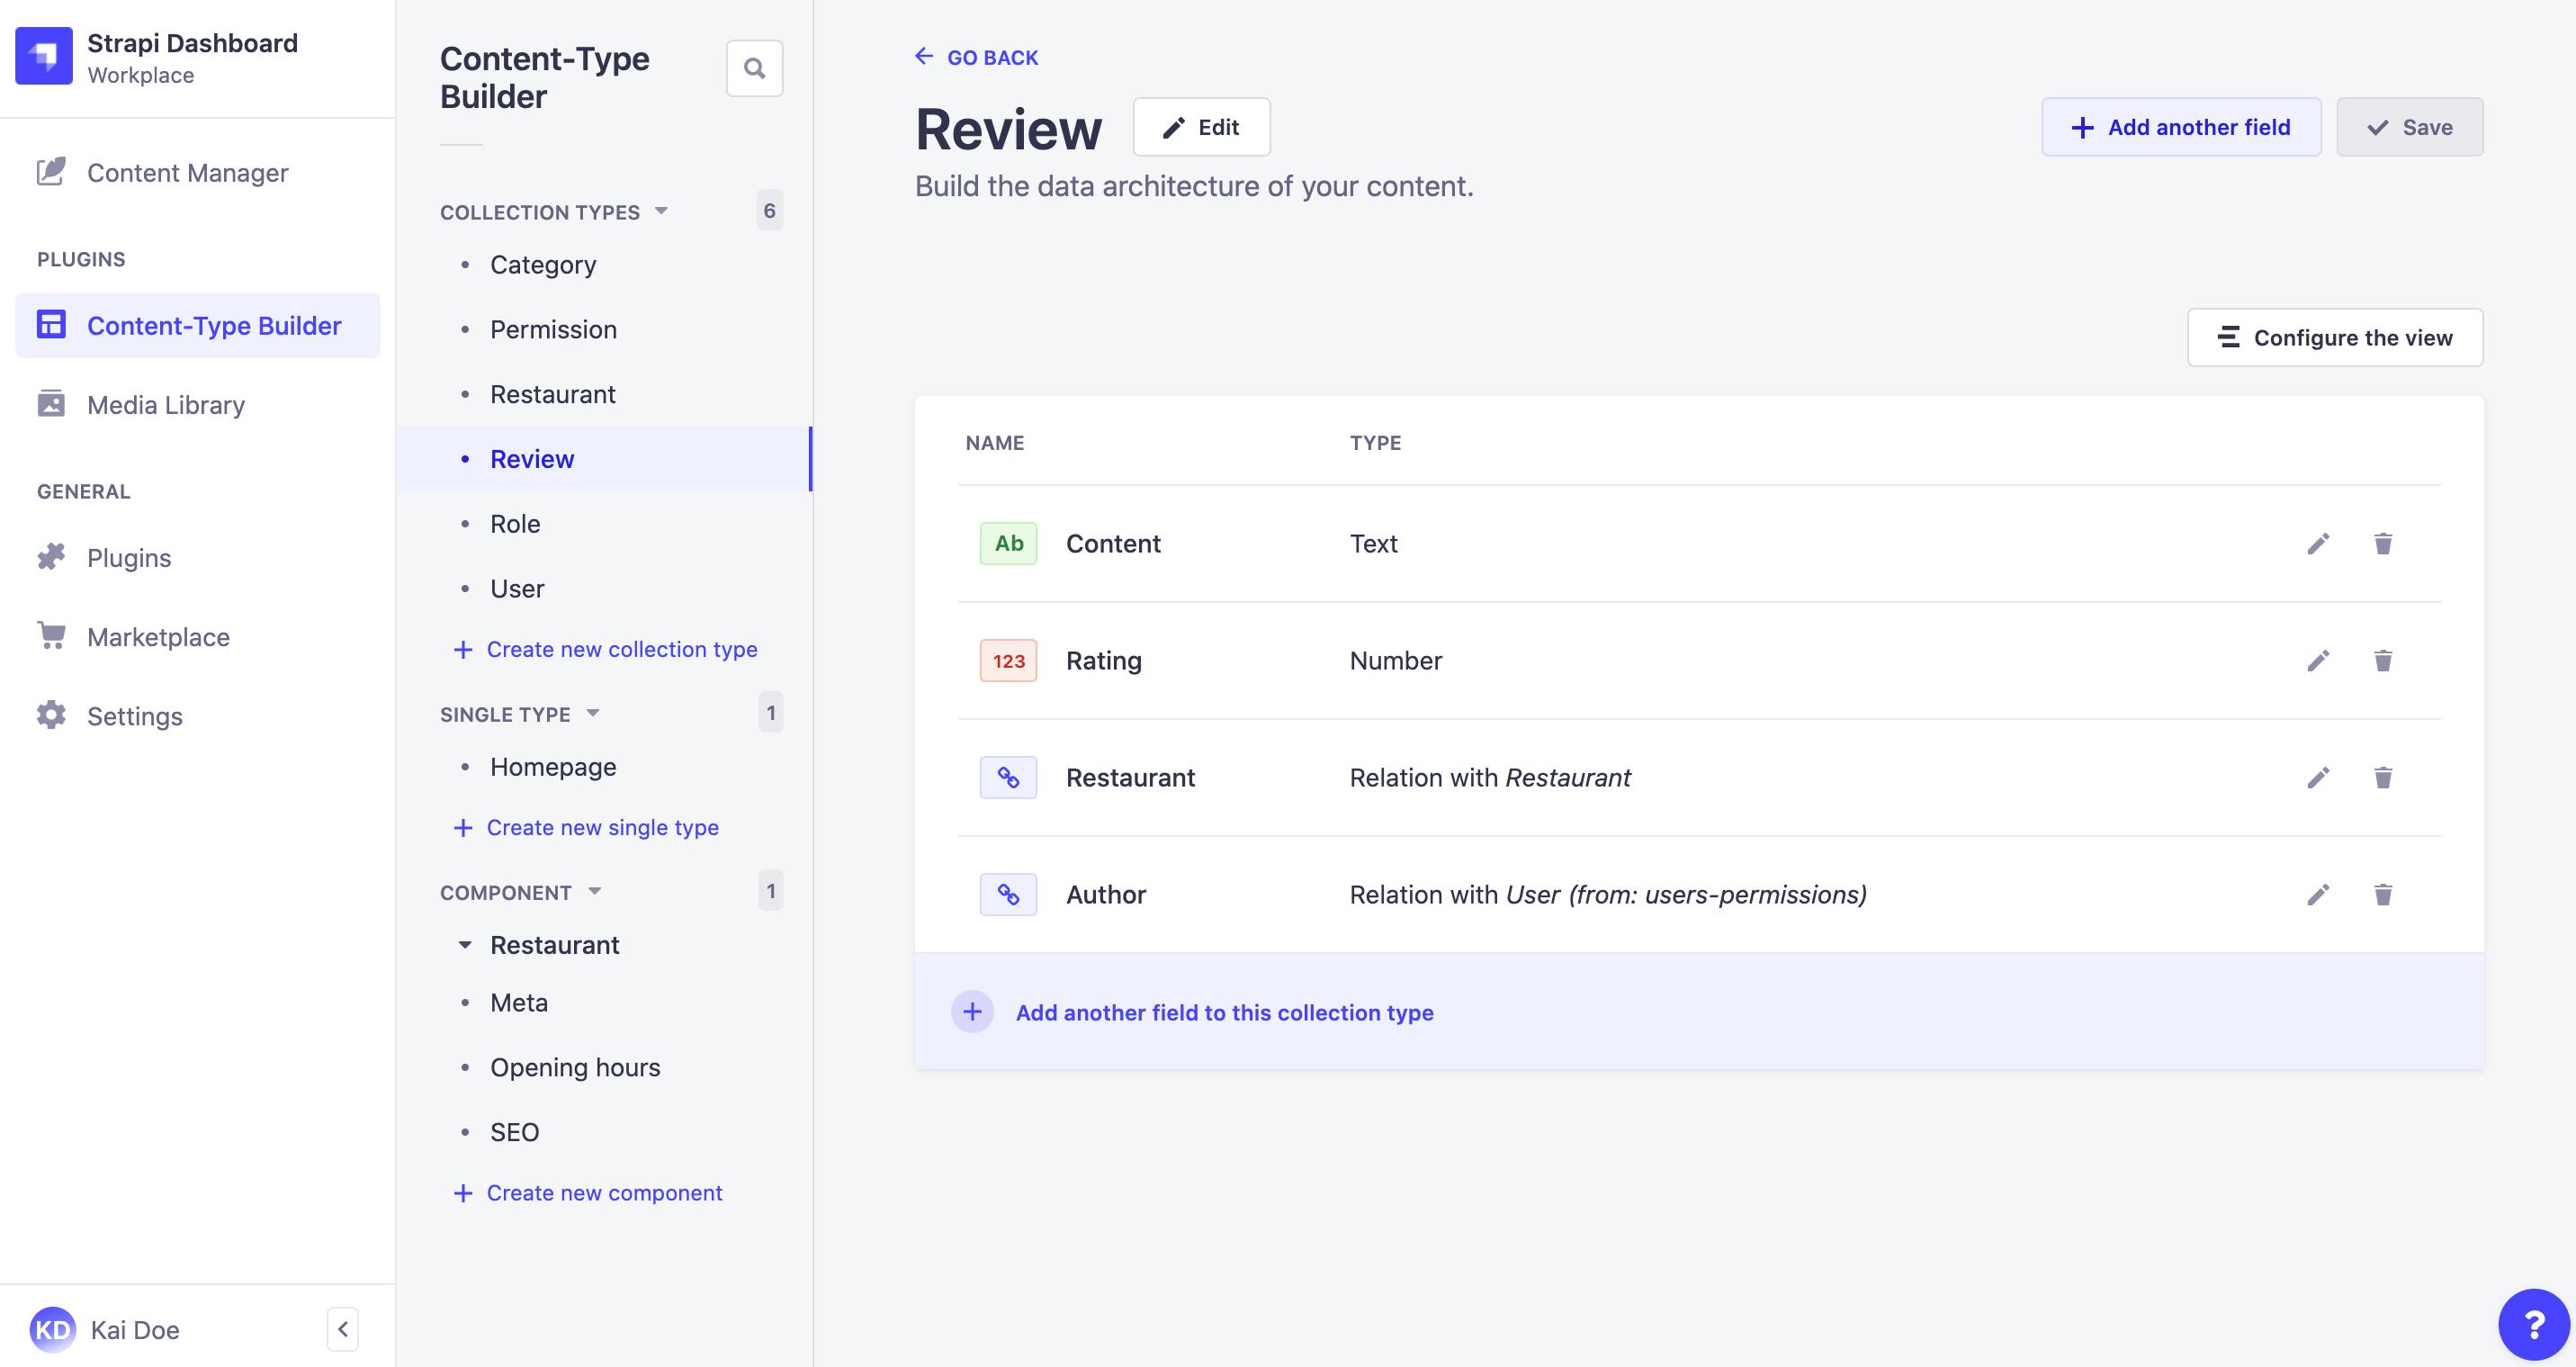
Task: Collapse the left sidebar with the chevron
Action: point(341,1328)
